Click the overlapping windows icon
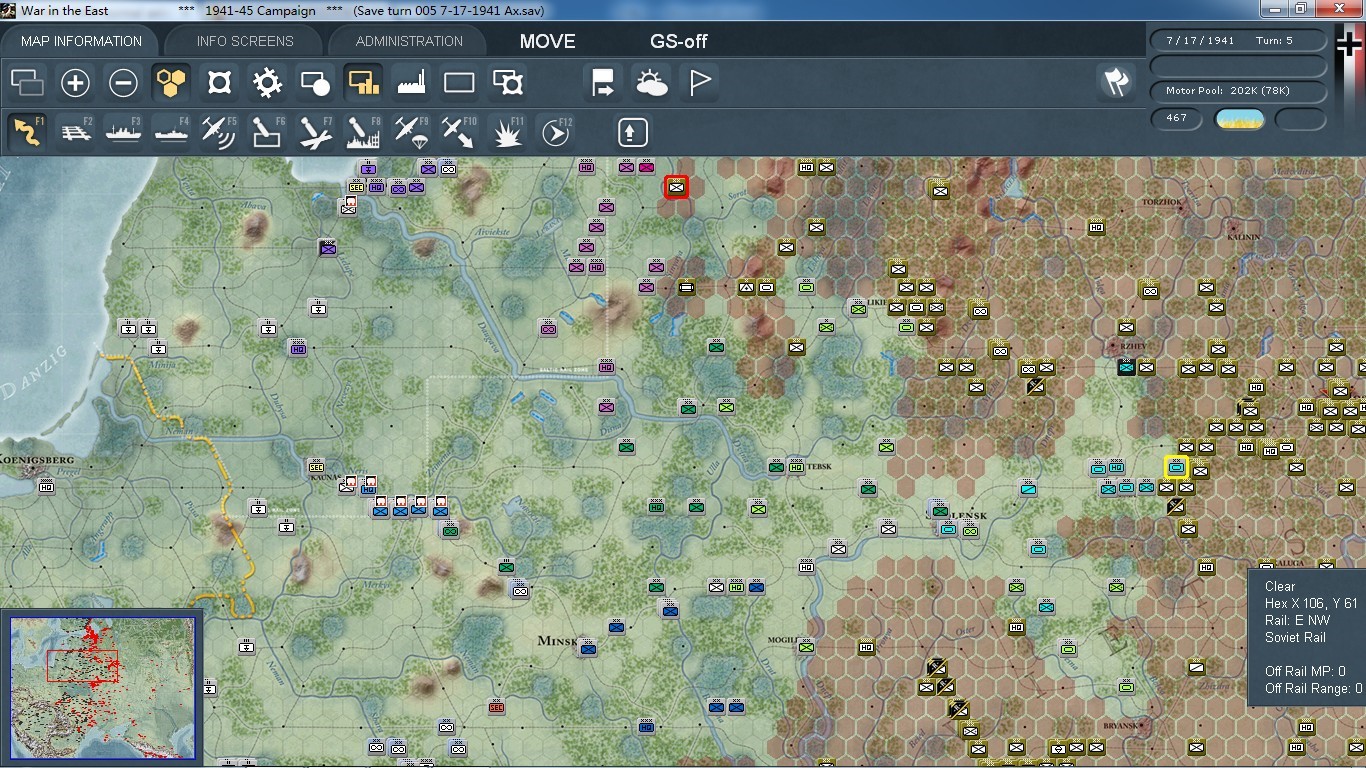The width and height of the screenshot is (1366, 768). click(x=28, y=83)
